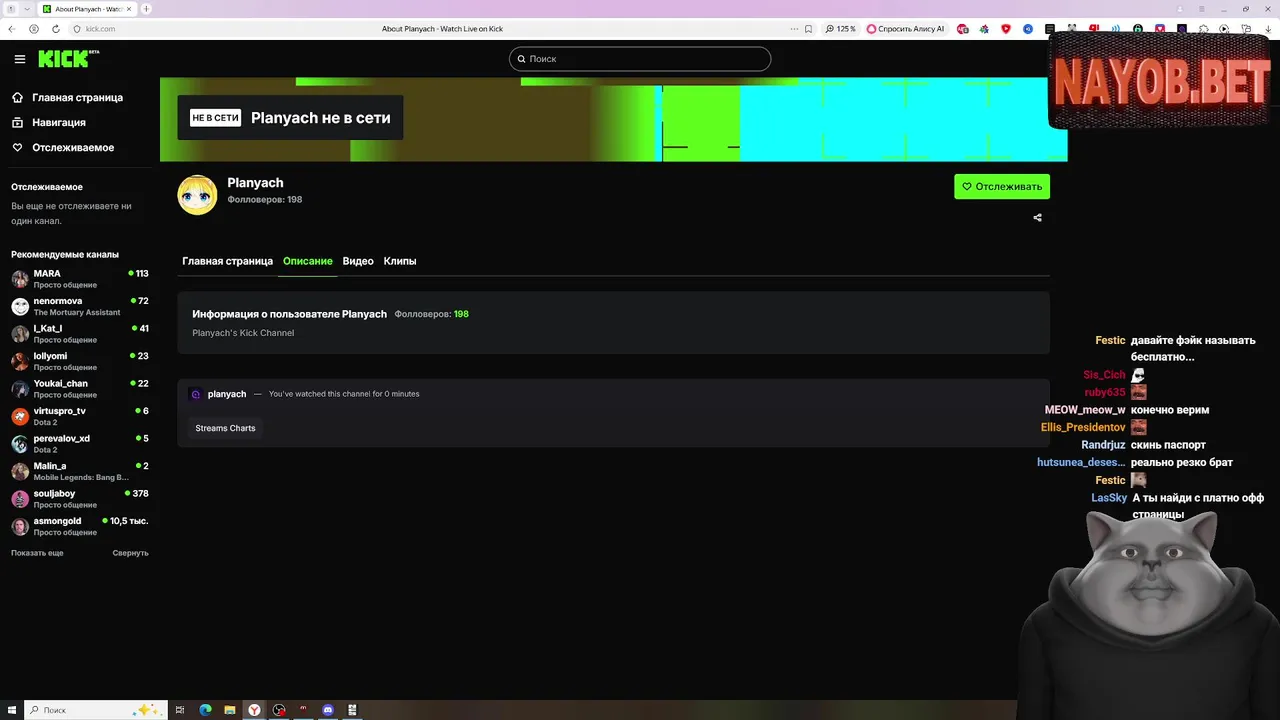The height and width of the screenshot is (720, 1280).
Task: Open the MARA recommended channel
Action: point(80,279)
